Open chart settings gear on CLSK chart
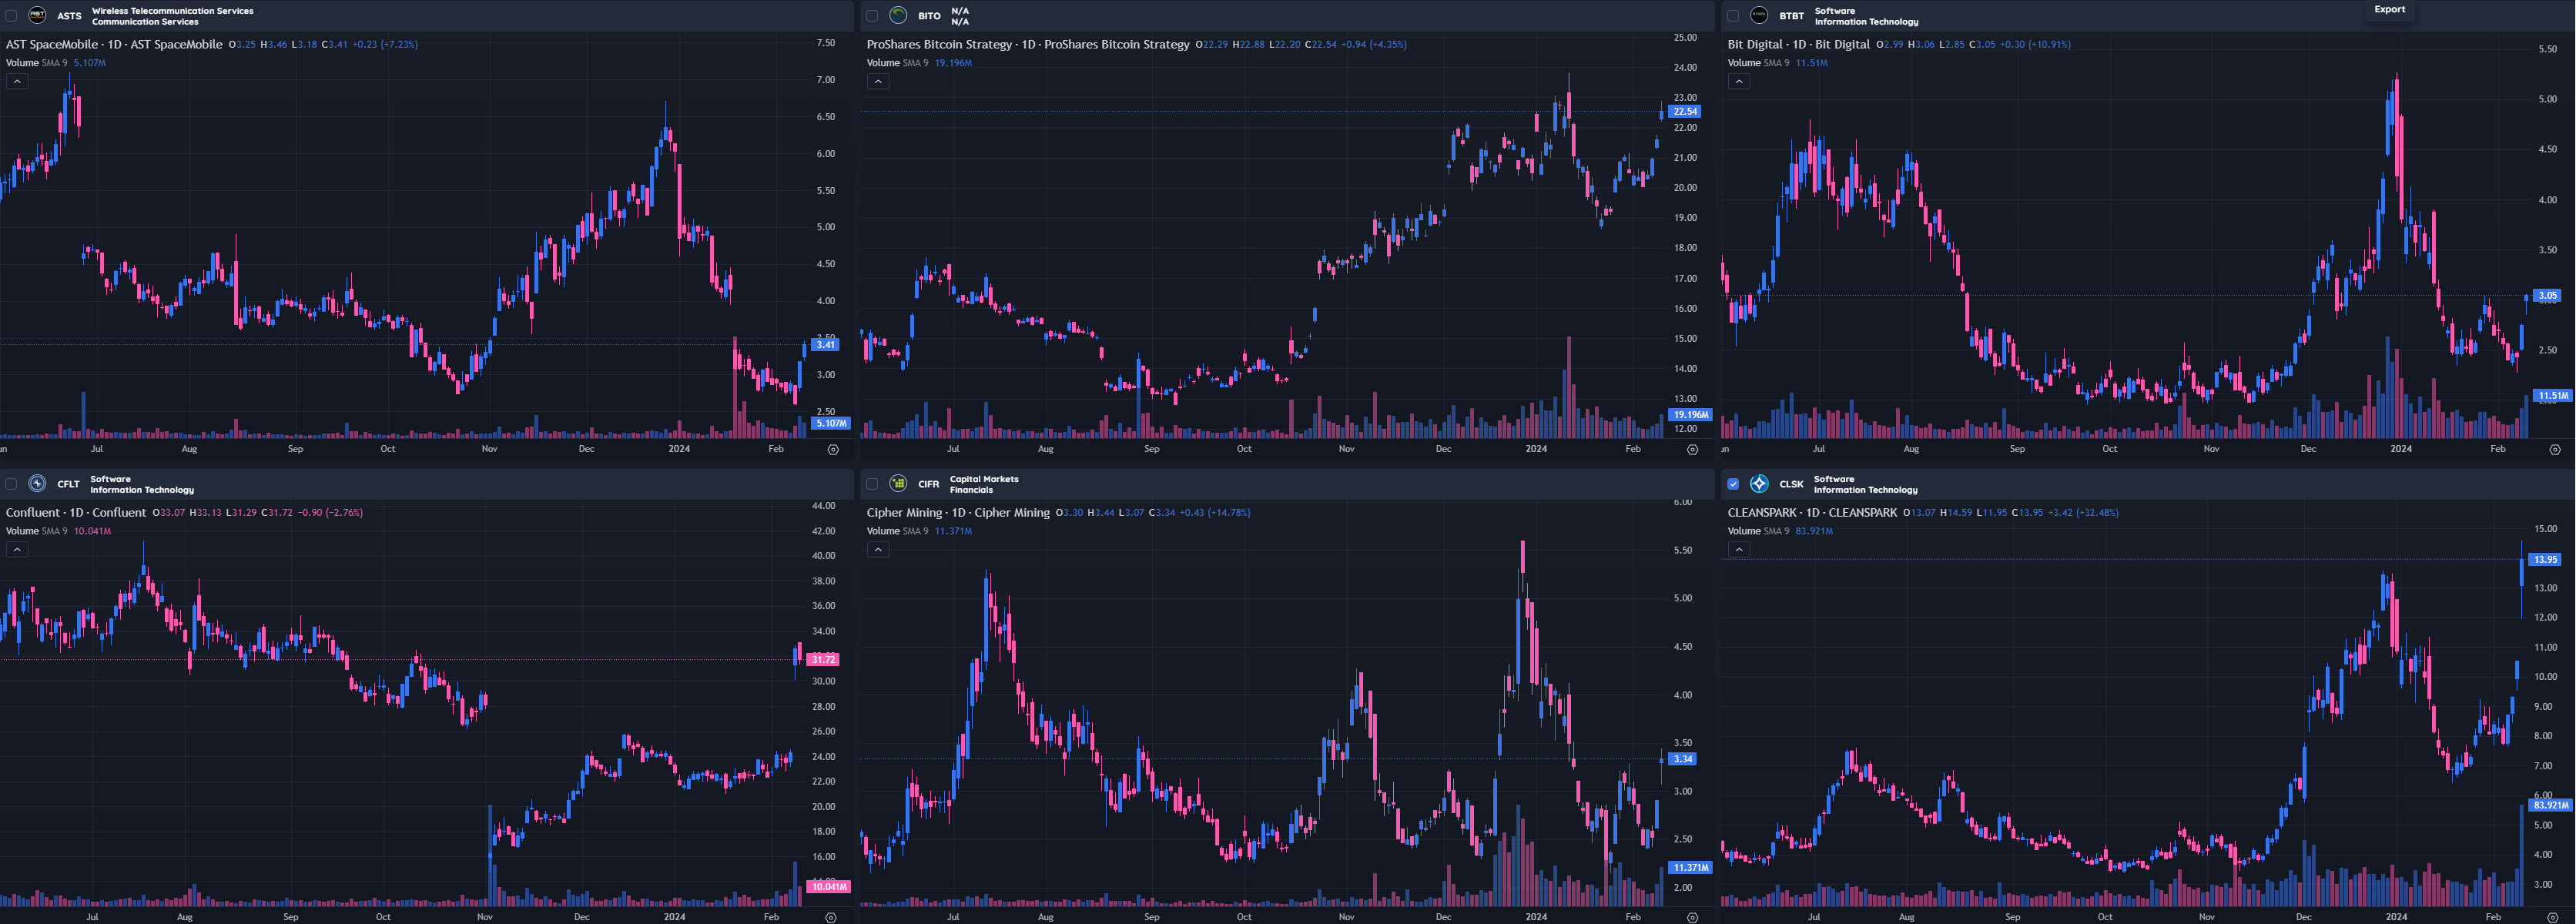The width and height of the screenshot is (2576, 924). pos(2554,917)
